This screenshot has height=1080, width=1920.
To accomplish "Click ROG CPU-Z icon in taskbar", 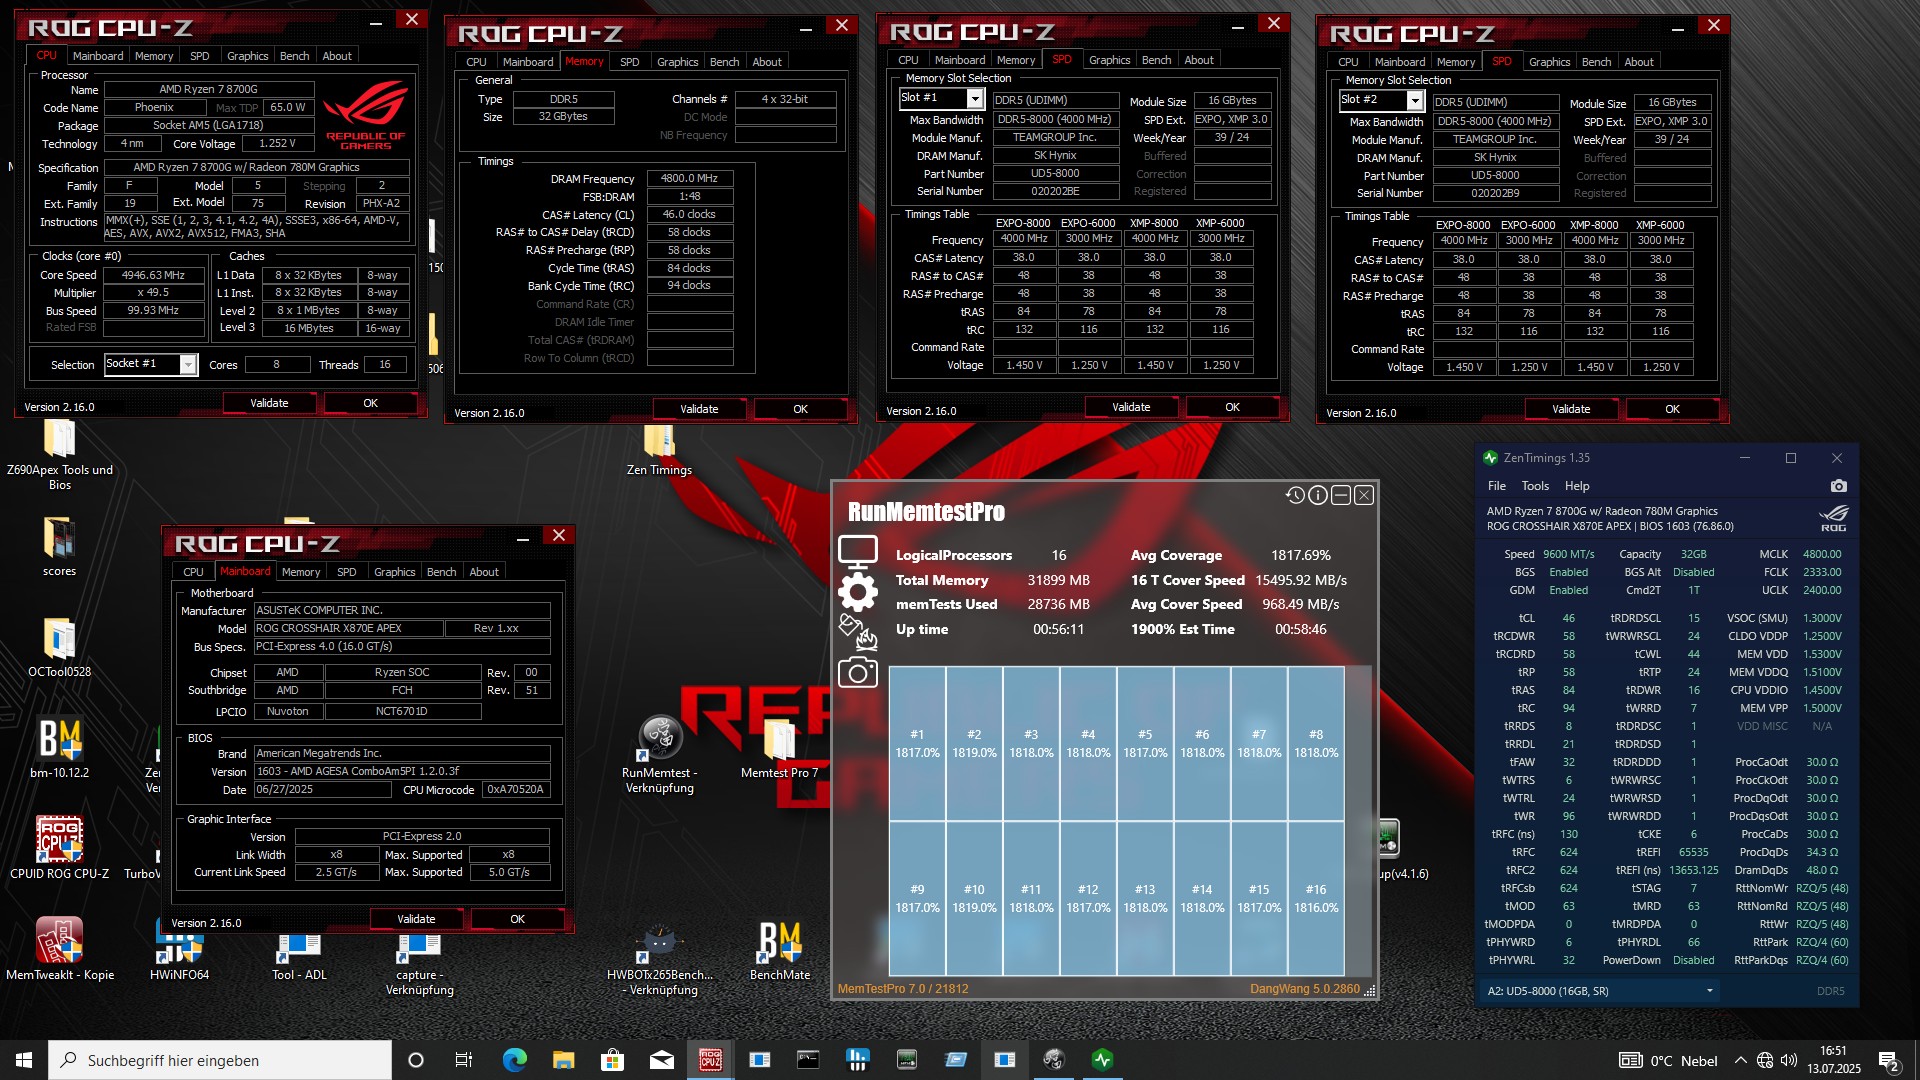I will (710, 1060).
